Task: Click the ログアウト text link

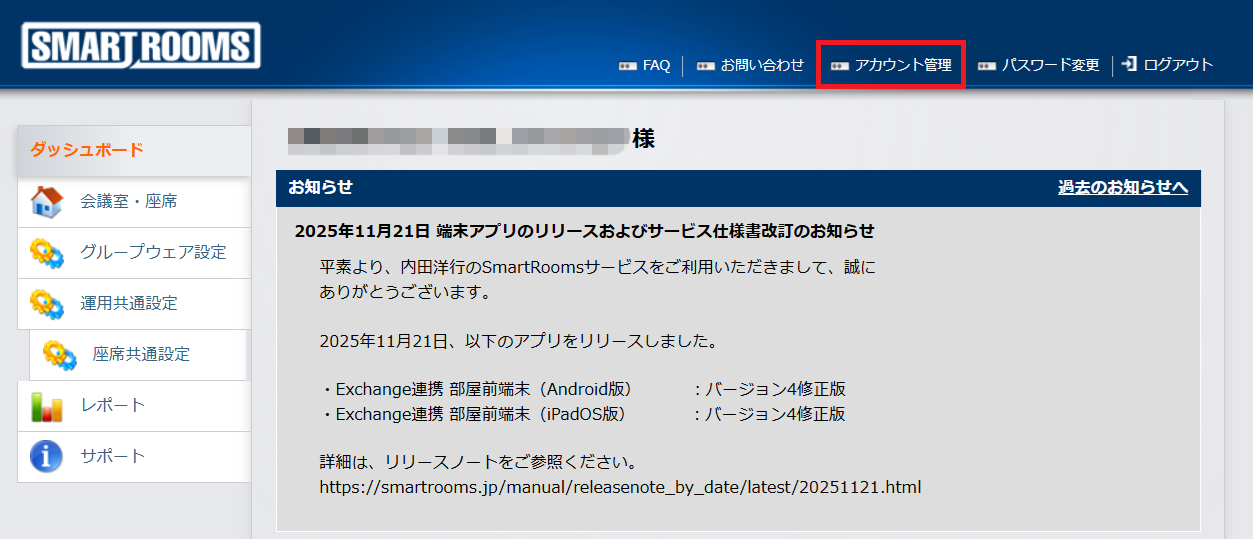Action: 1178,65
